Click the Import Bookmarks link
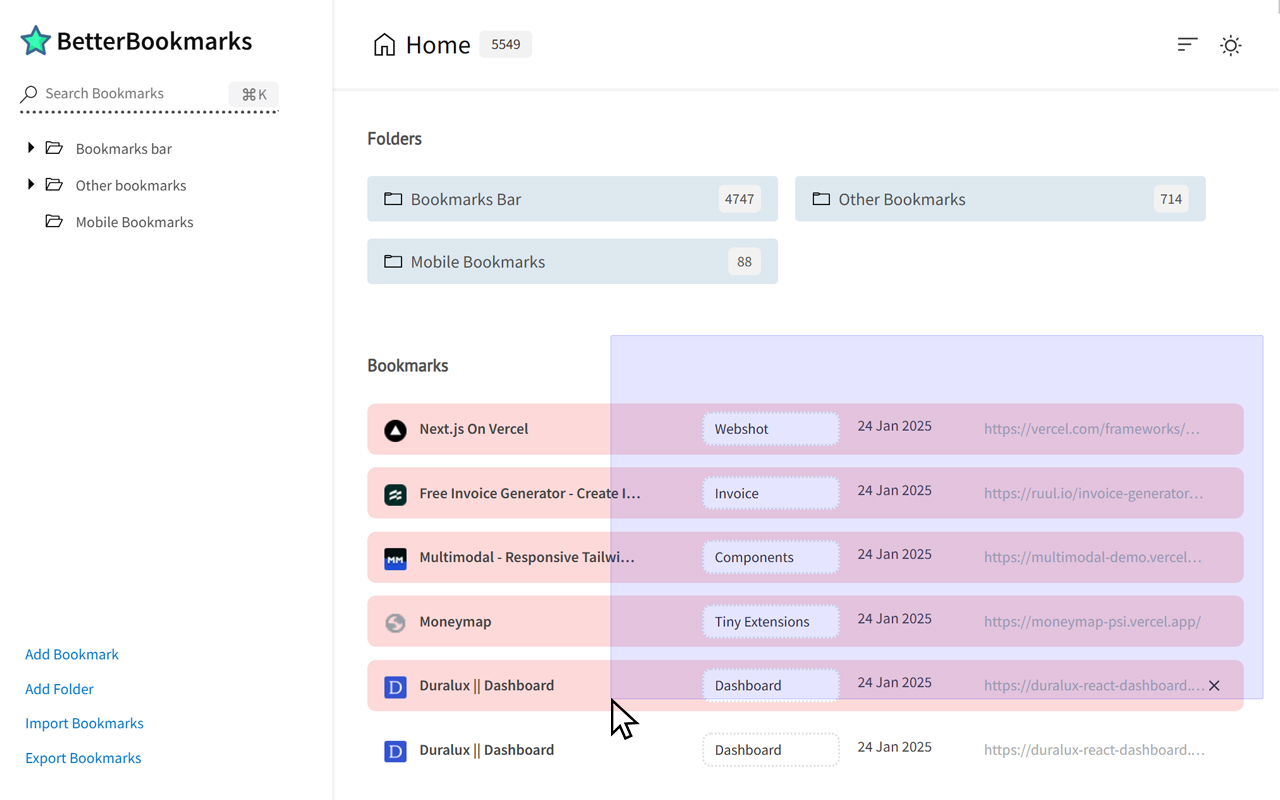The height and width of the screenshot is (800, 1280). pyautogui.click(x=84, y=723)
